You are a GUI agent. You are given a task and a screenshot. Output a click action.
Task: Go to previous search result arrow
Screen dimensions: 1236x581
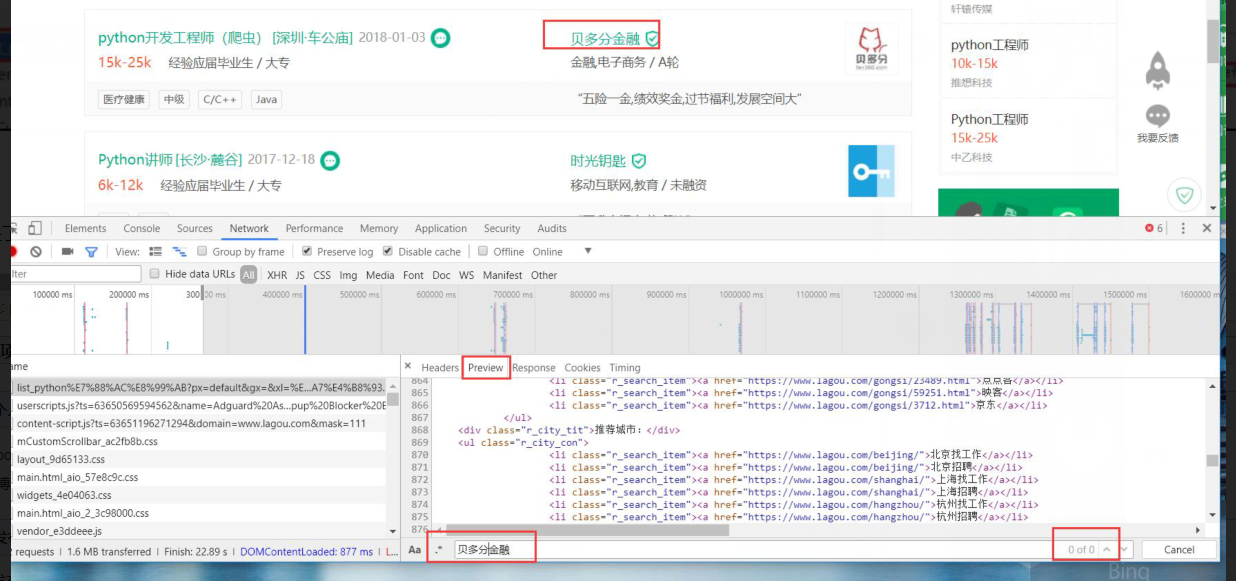tap(1107, 549)
